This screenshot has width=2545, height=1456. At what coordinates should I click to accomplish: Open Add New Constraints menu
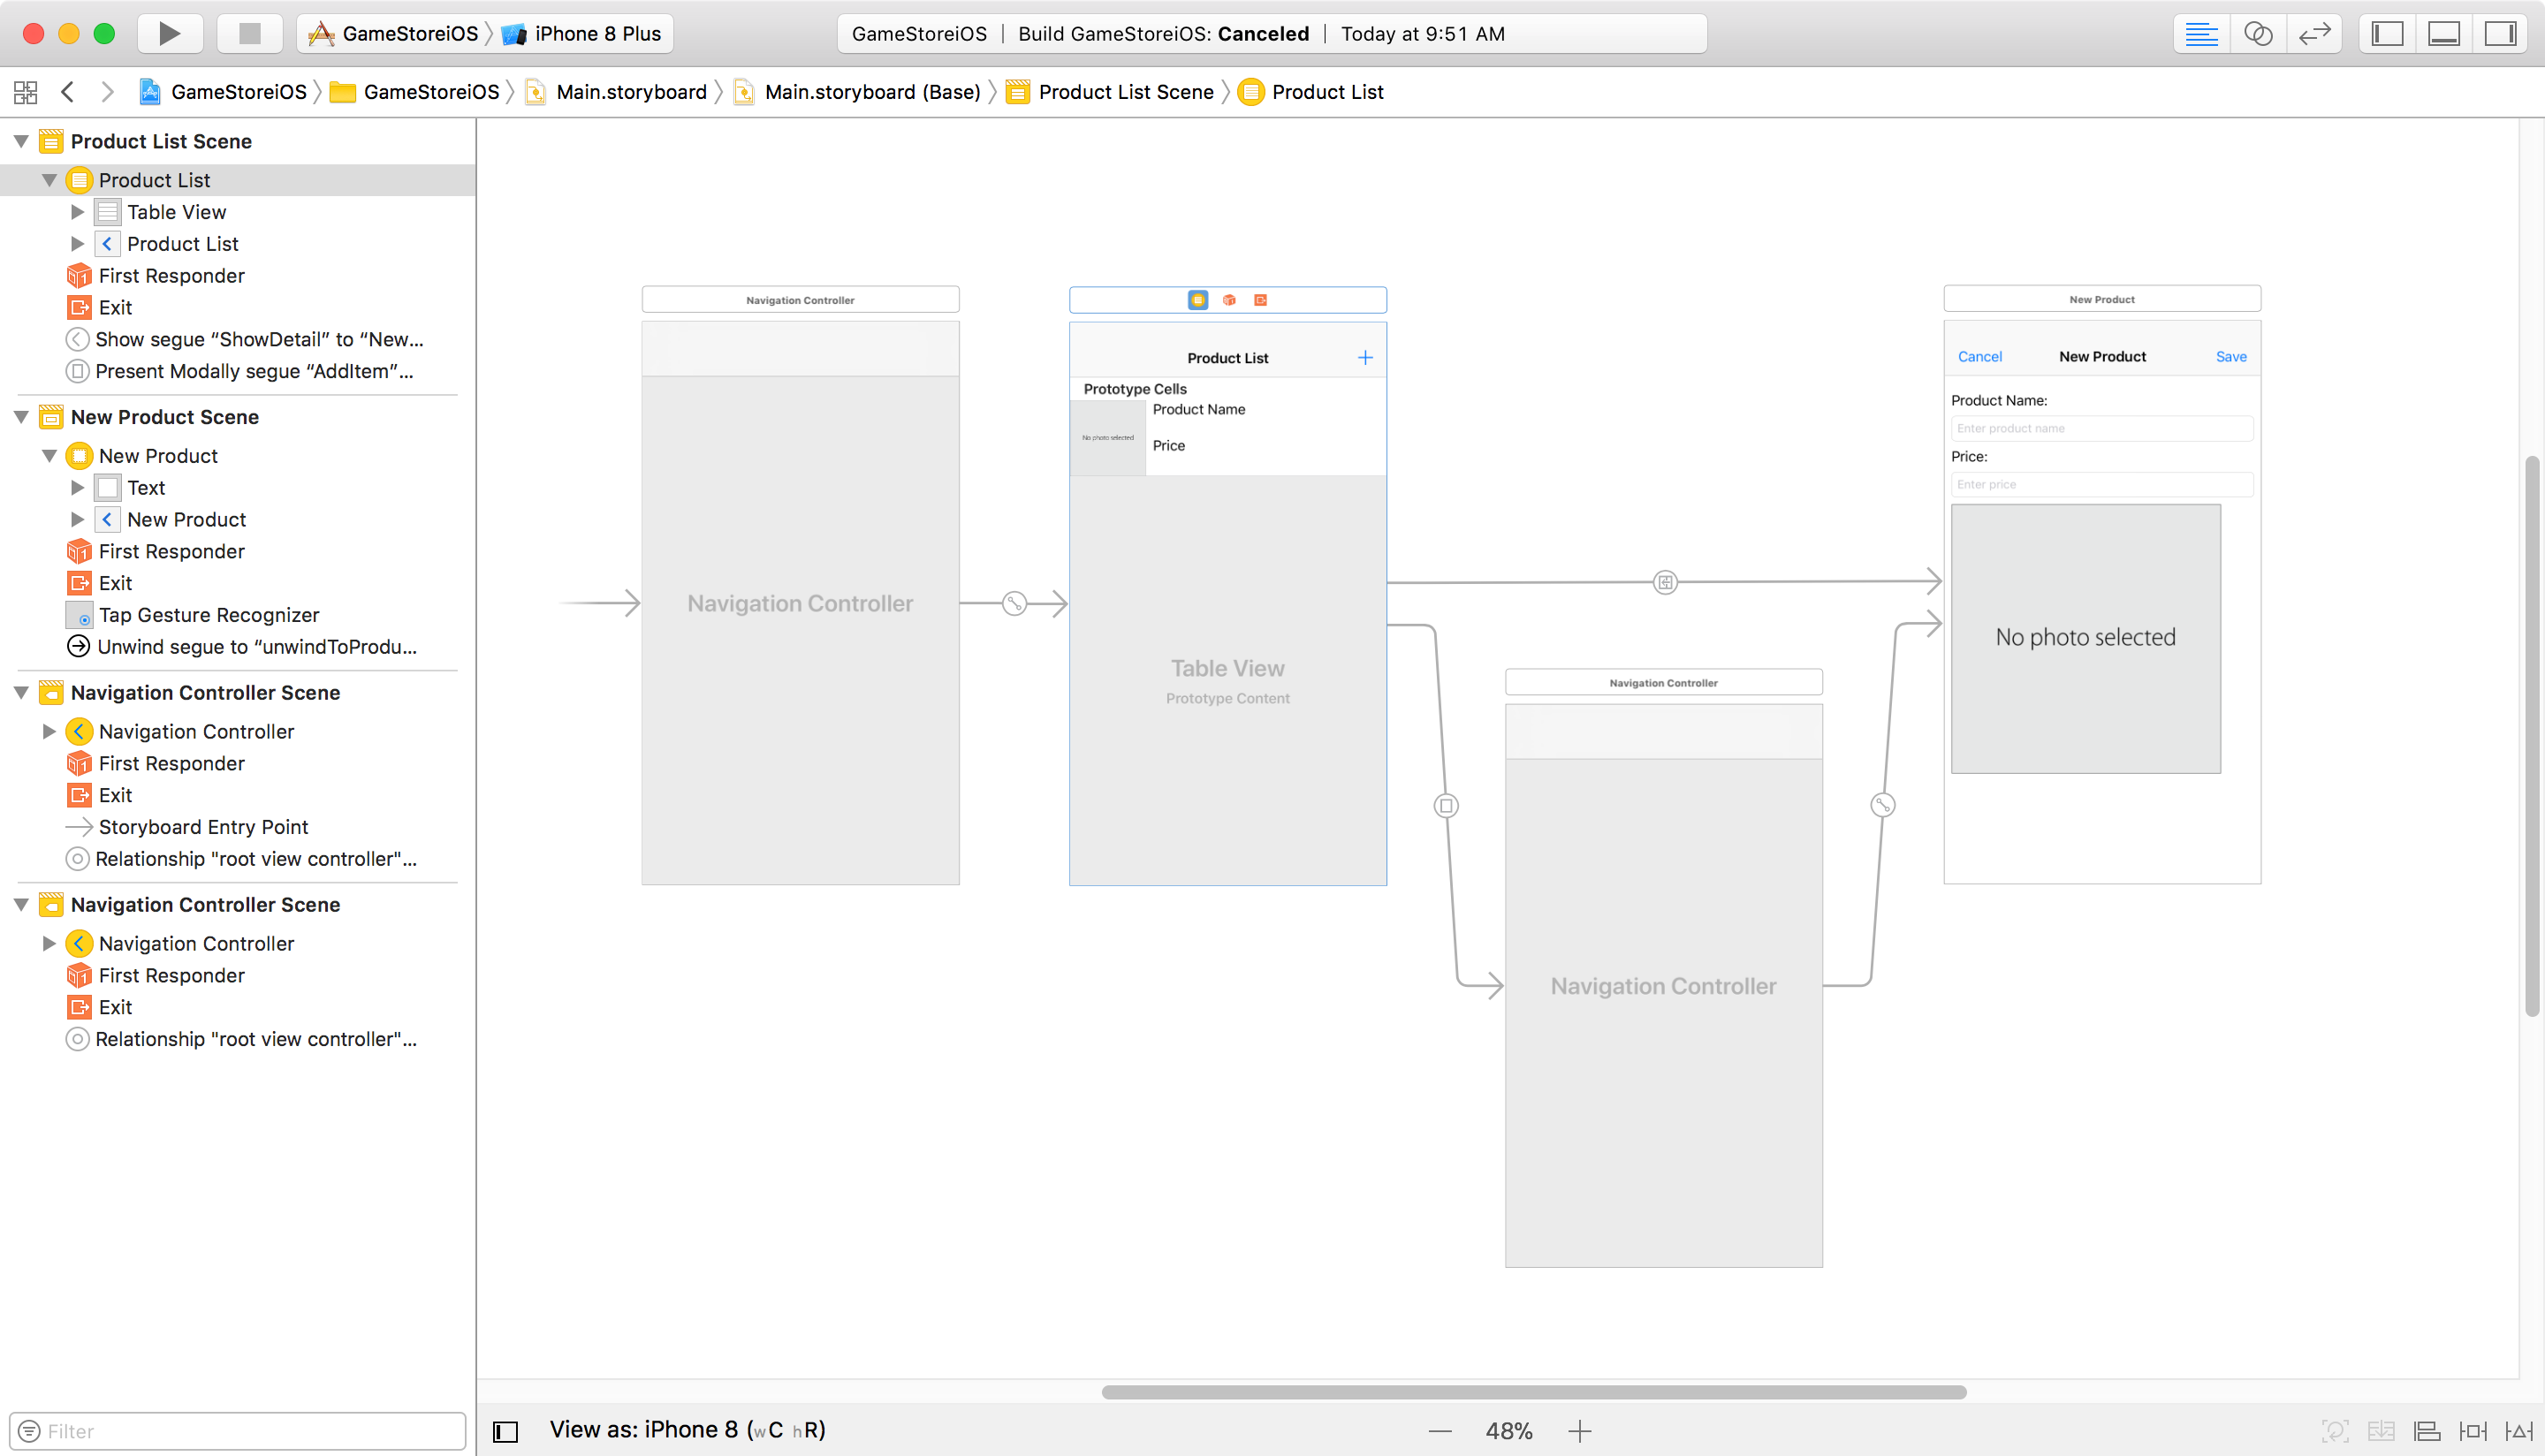tap(2473, 1431)
